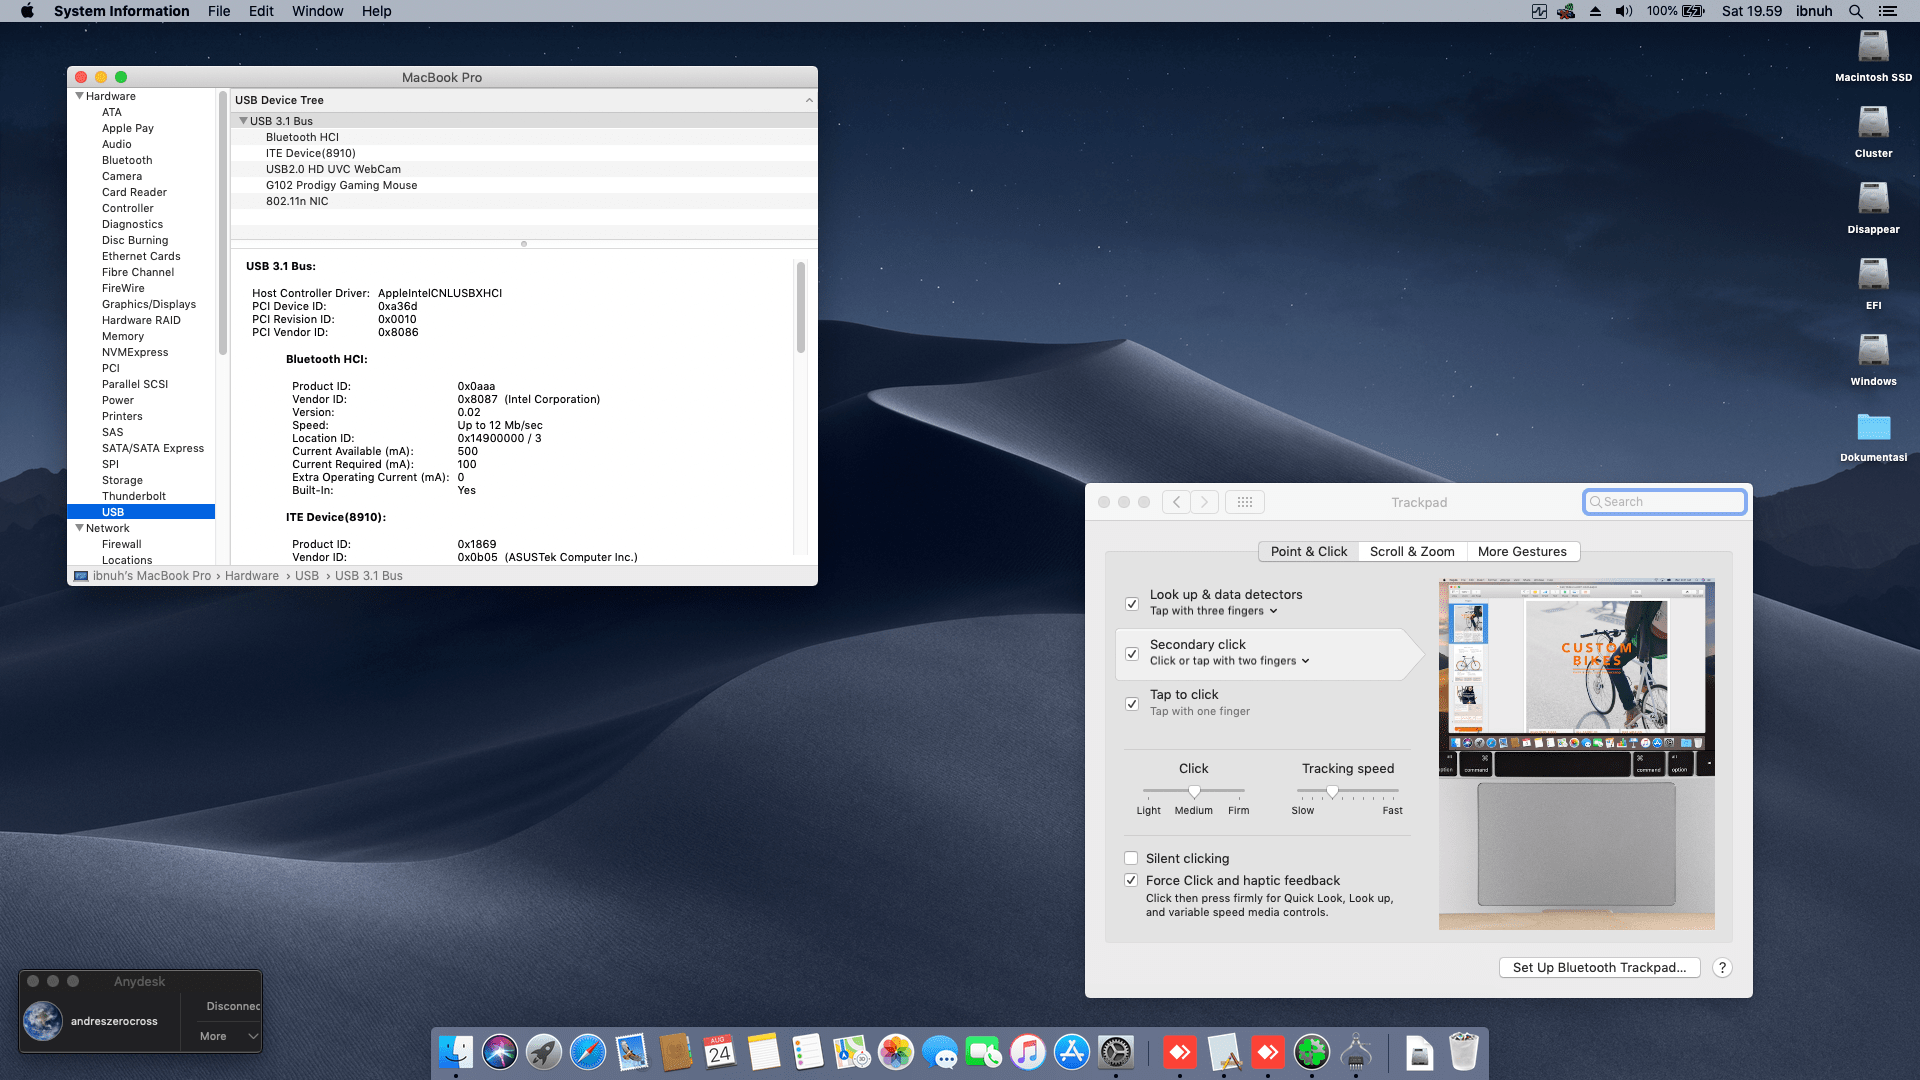Open Launchpad rocket icon in Dock

pyautogui.click(x=544, y=1052)
